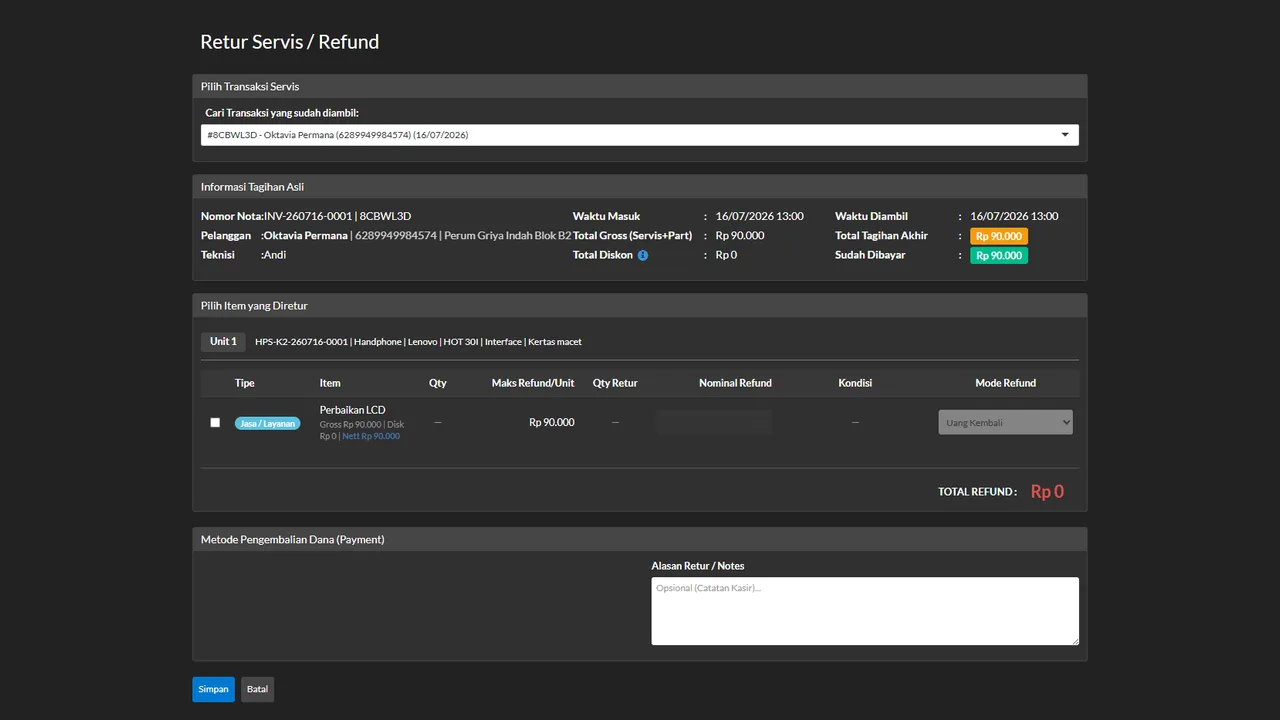The width and height of the screenshot is (1280, 720).
Task: Click the 'Retur Servis / Refund' page heading
Action: point(290,42)
